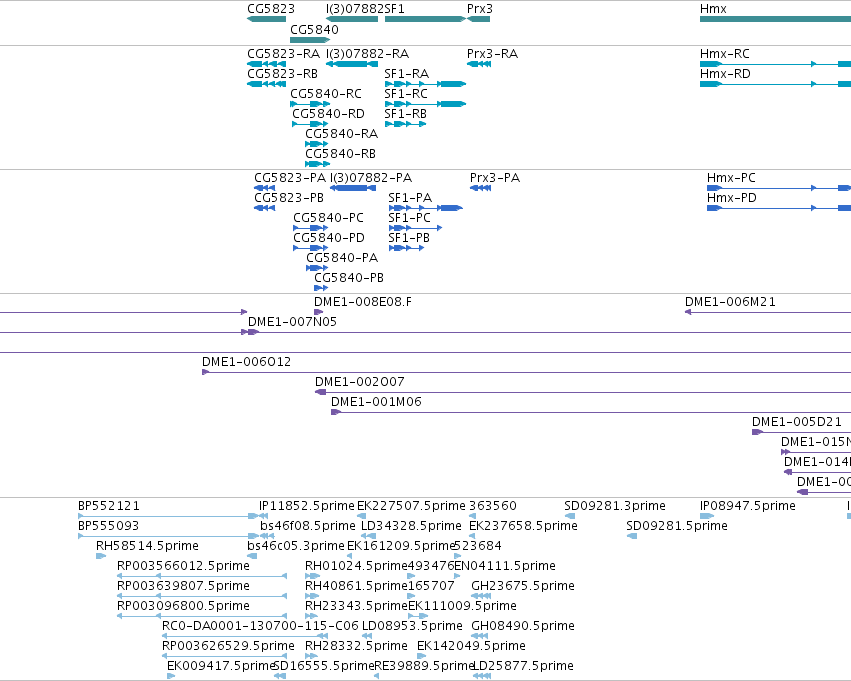Choose the CG5840-PC protein label
Image resolution: width=851 pixels, height=681 pixels.
328,218
